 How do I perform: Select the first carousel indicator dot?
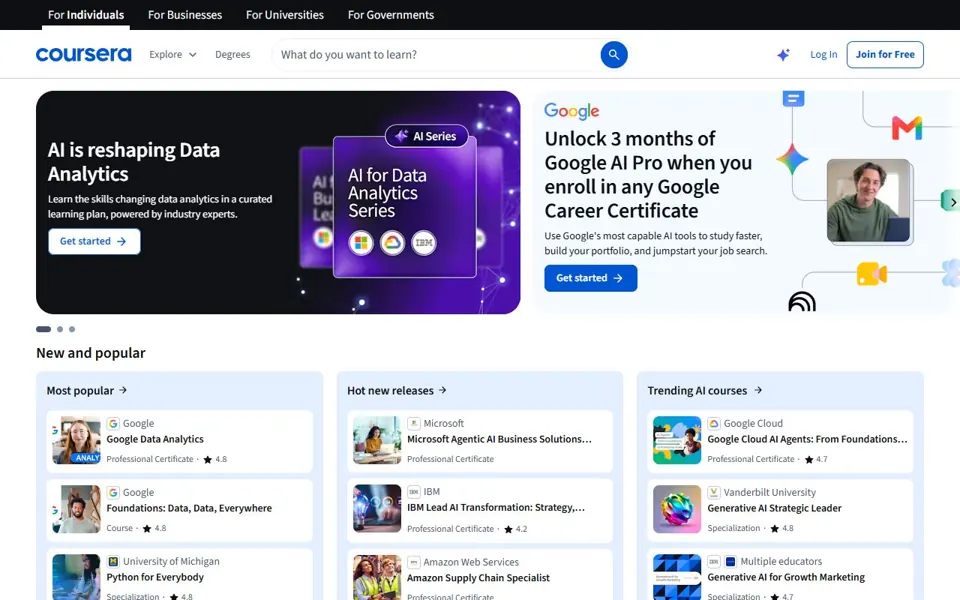click(x=43, y=329)
